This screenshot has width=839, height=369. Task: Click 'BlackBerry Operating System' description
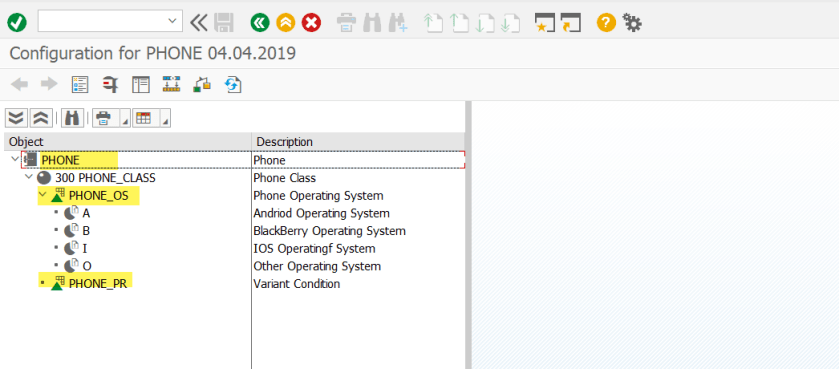(330, 231)
